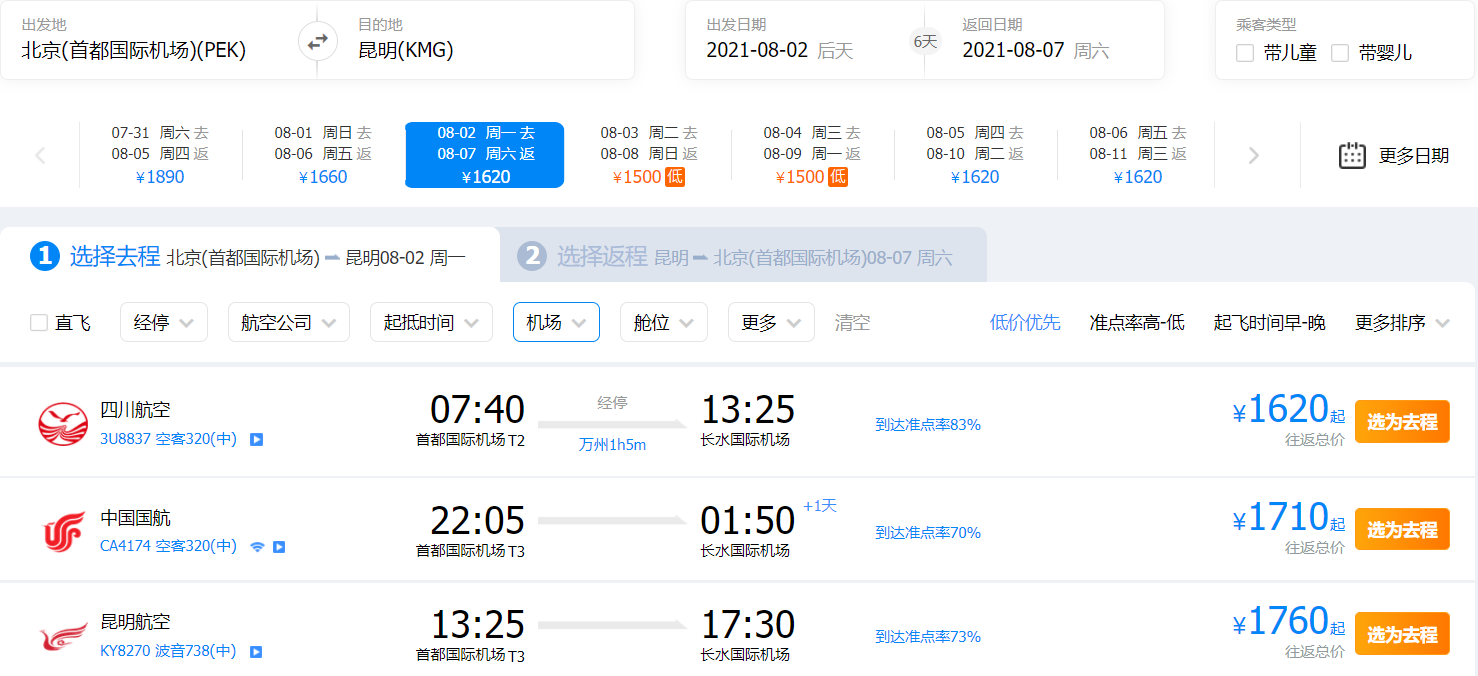Viewport: 1478px width, 676px height.
Task: Go to previous dates with left arrow
Action: click(x=40, y=155)
